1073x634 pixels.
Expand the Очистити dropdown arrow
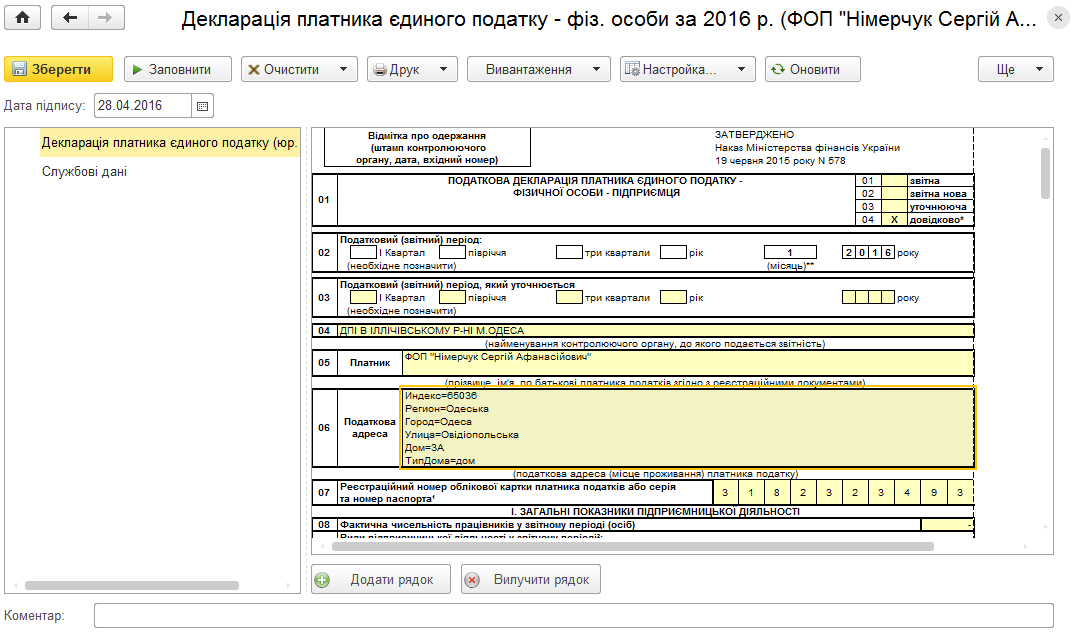click(x=344, y=69)
